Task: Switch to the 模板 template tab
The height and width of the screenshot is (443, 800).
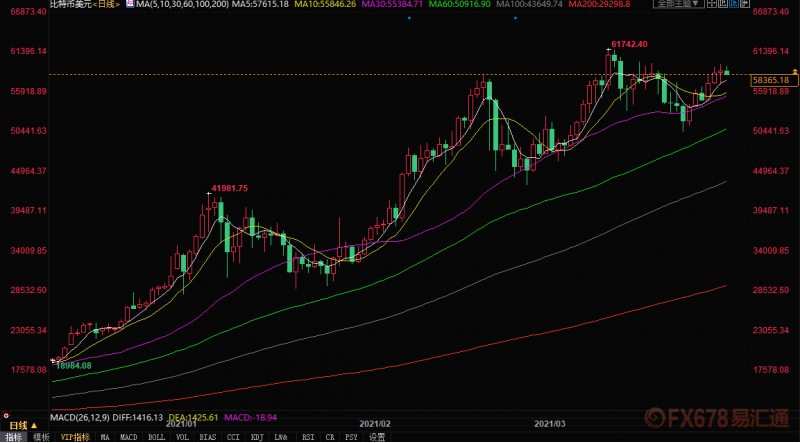Action: point(41,437)
